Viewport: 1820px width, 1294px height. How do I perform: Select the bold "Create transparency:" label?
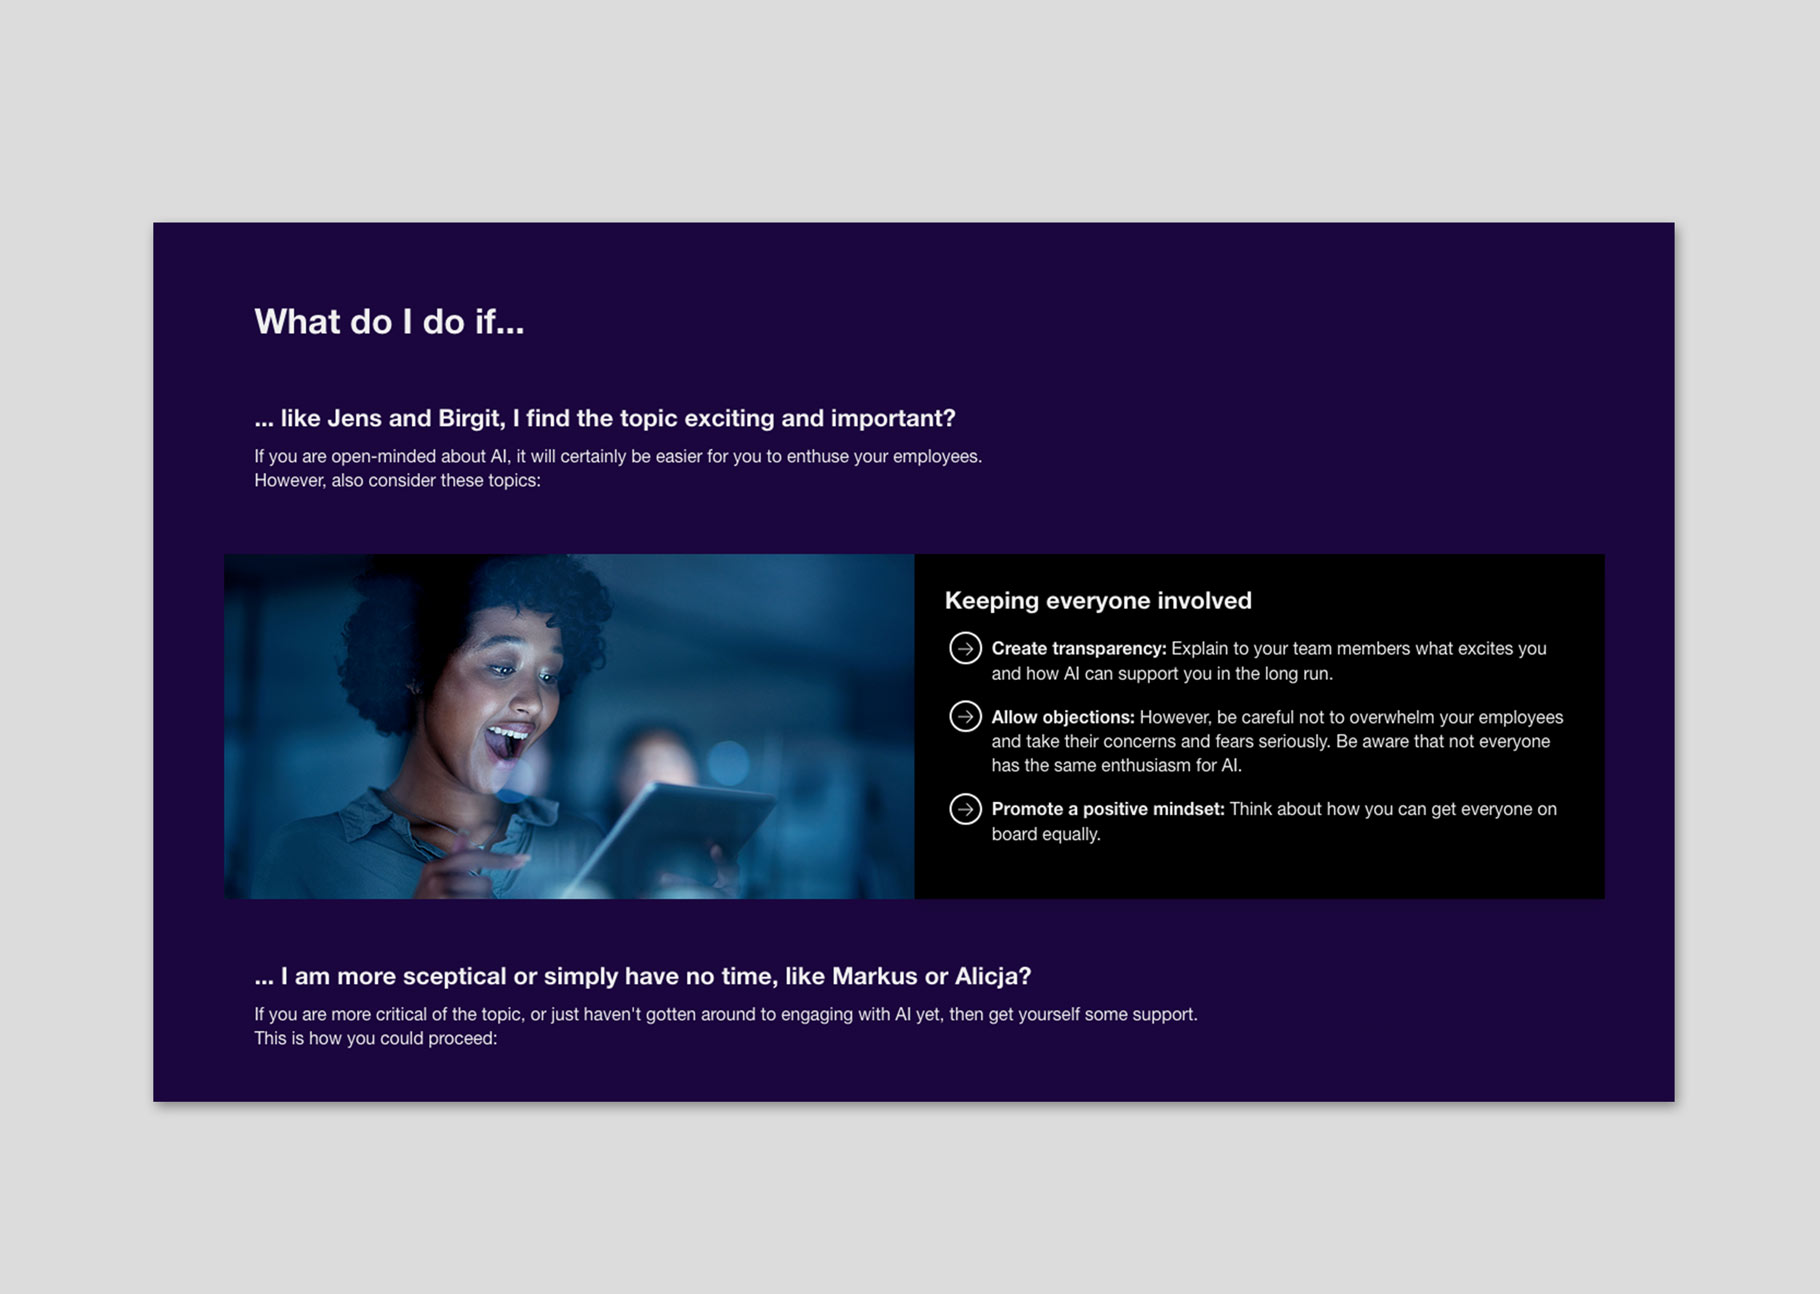point(1078,649)
